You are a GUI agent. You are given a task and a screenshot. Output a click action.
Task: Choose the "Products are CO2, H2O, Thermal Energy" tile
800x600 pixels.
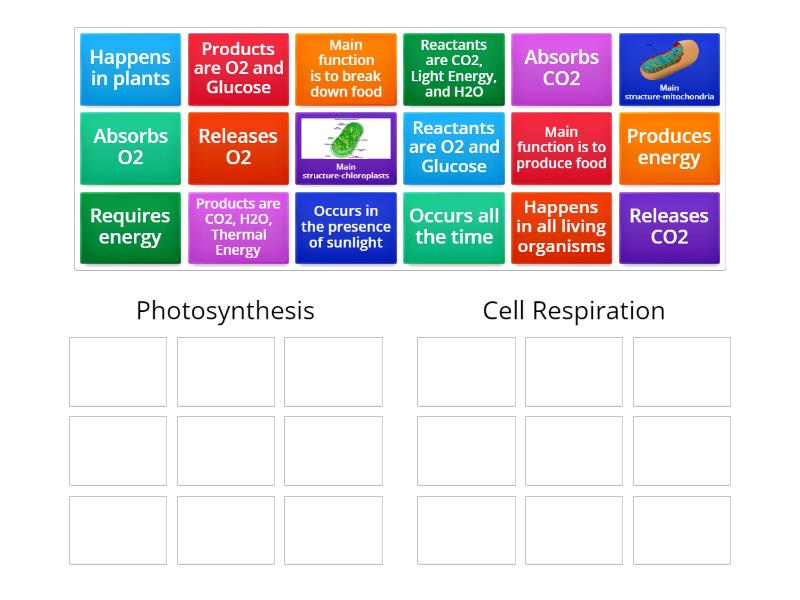coord(237,228)
